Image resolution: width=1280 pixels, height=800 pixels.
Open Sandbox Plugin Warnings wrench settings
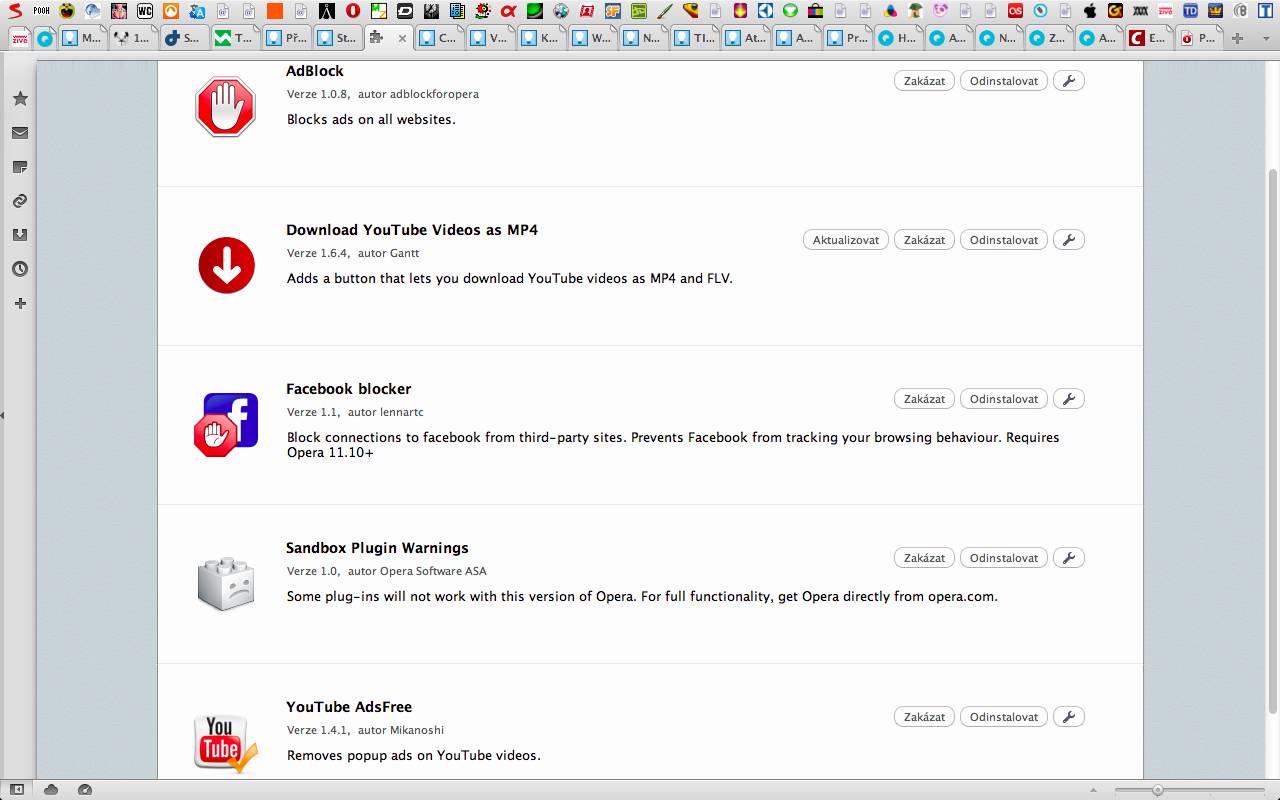coord(1069,558)
